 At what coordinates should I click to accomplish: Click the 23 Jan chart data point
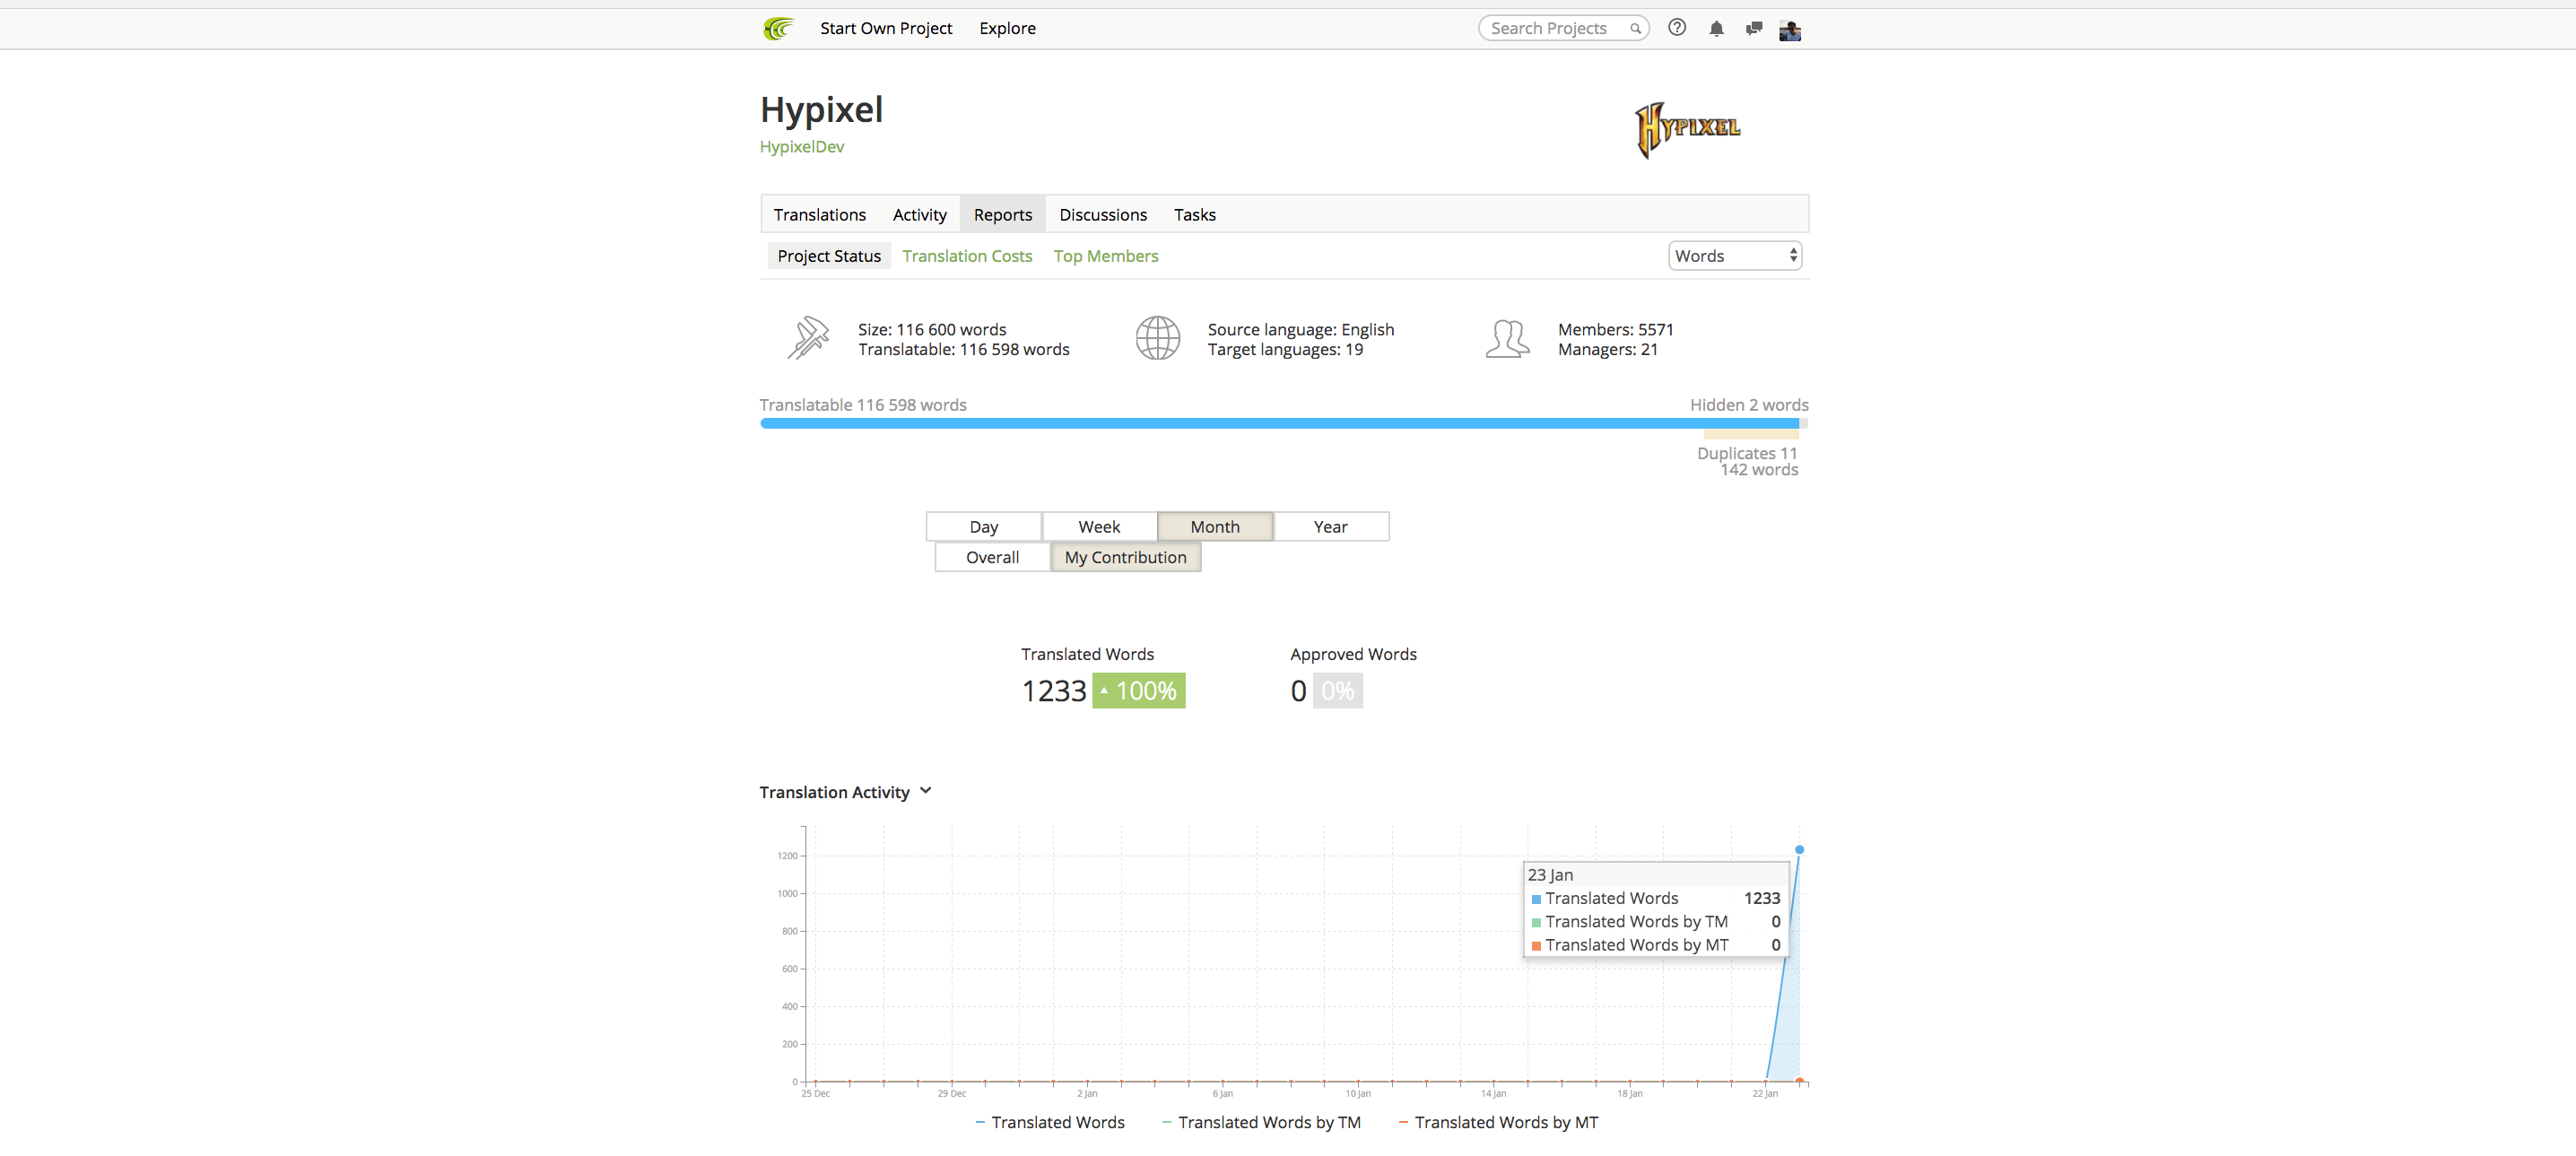click(x=1799, y=850)
